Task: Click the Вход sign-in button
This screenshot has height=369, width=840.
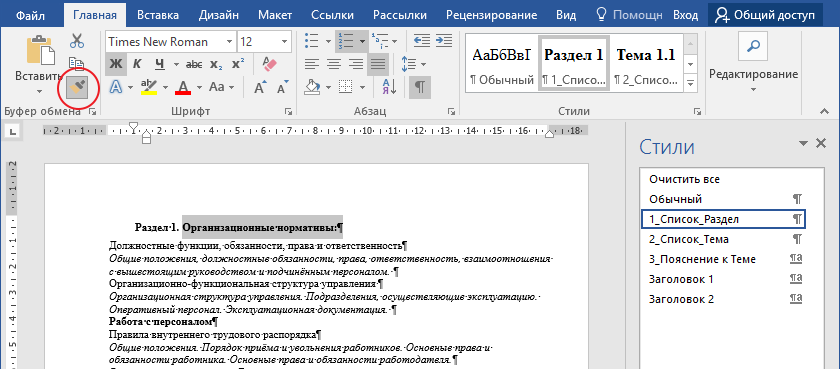Action: (685, 14)
